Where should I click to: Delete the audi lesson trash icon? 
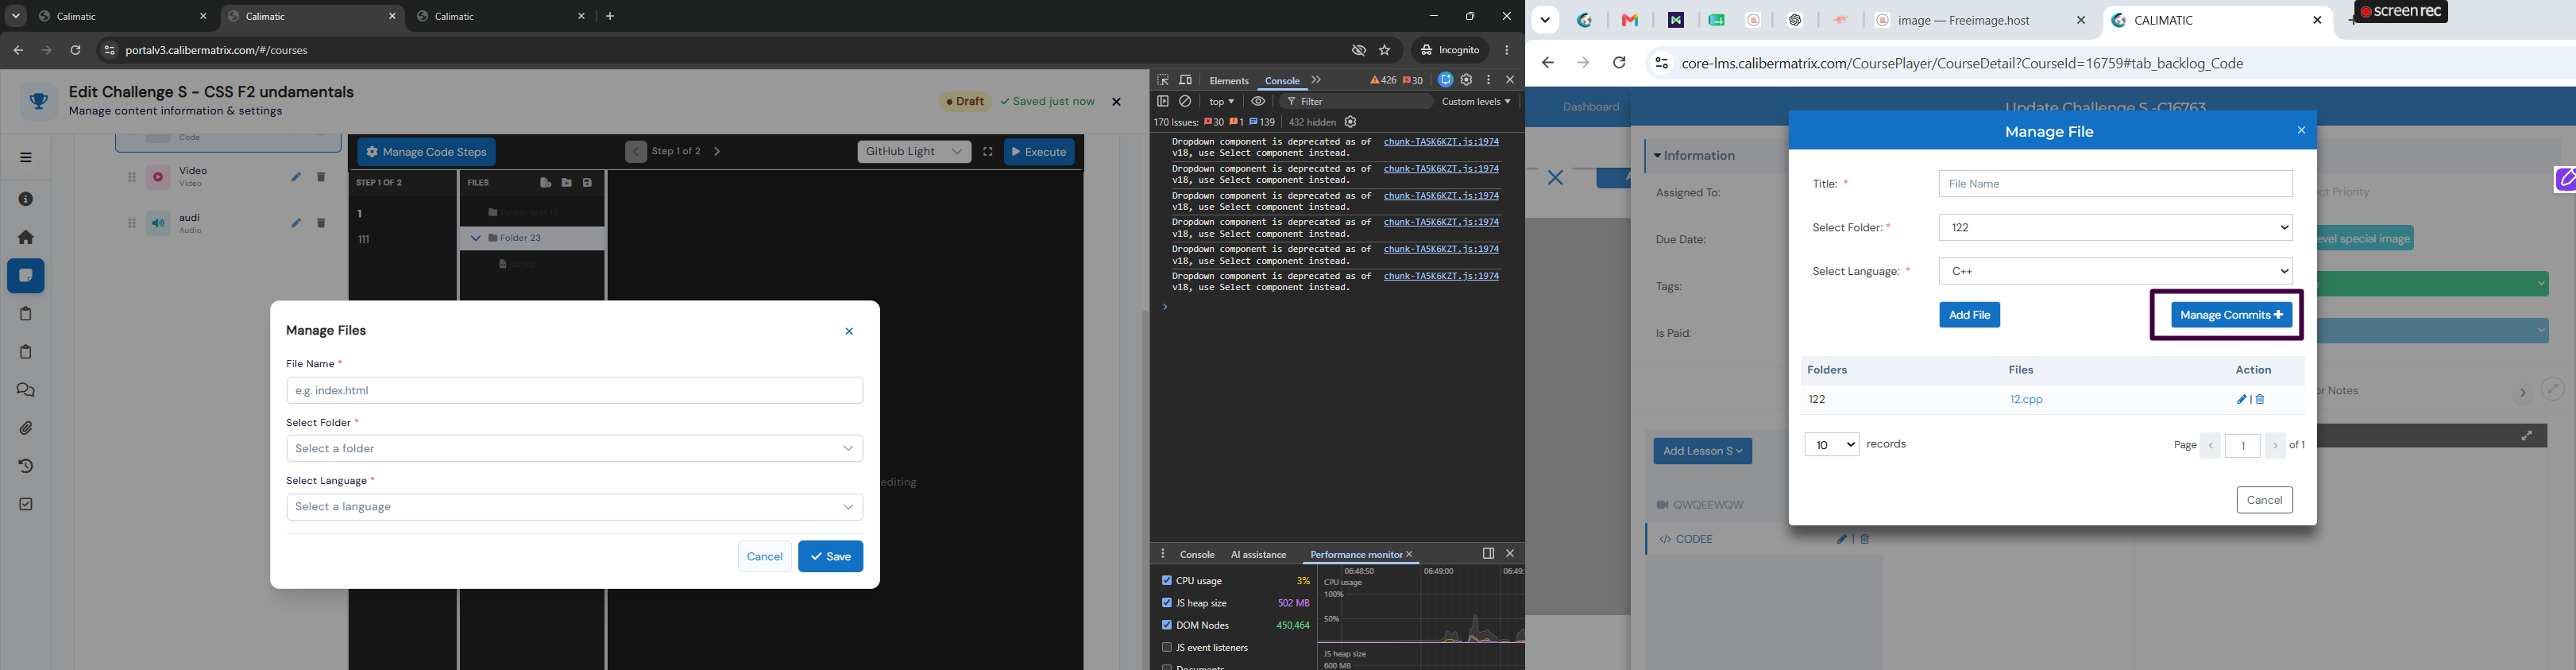[321, 223]
